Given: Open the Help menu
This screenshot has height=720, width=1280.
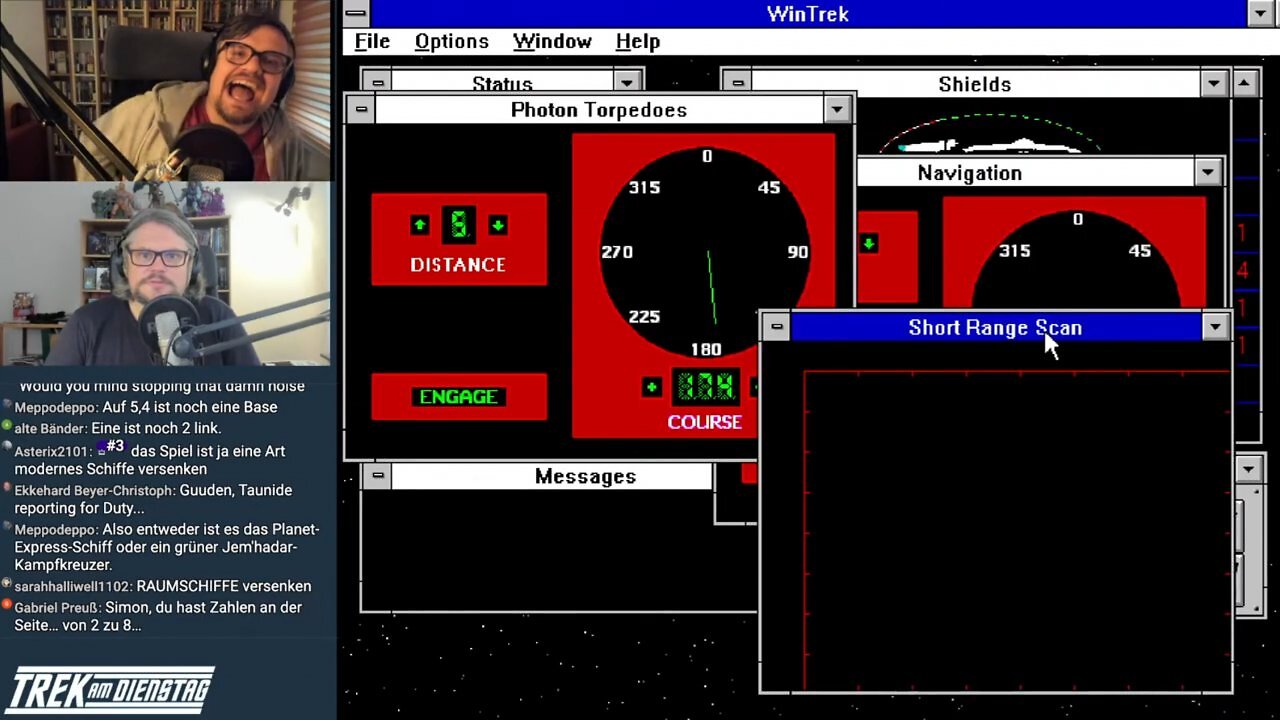Looking at the screenshot, I should coord(637,41).
